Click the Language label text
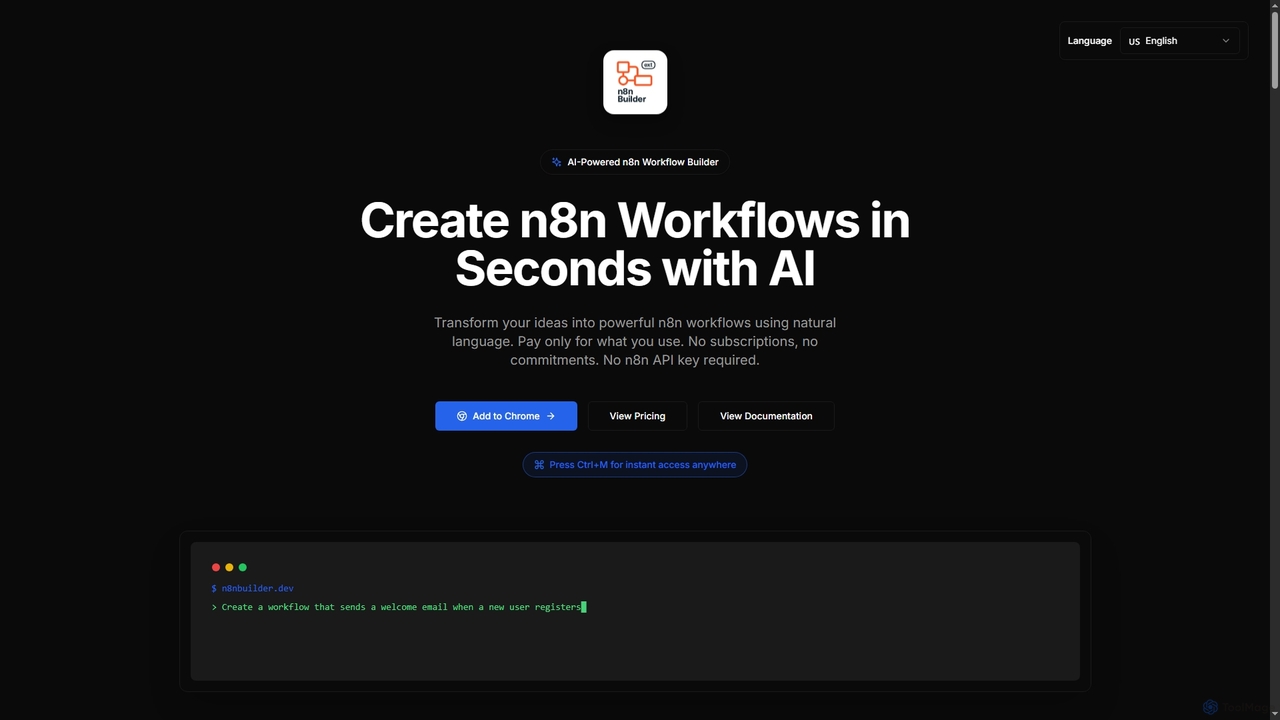Image resolution: width=1280 pixels, height=720 pixels. click(x=1089, y=41)
